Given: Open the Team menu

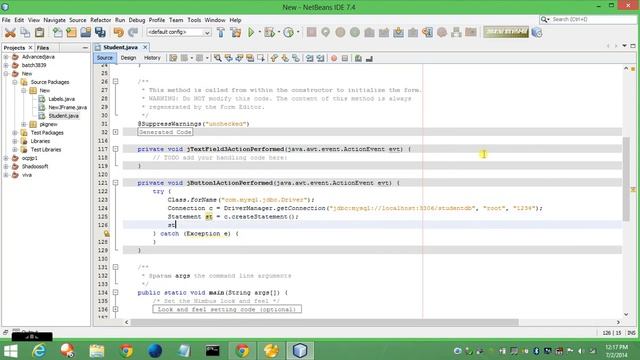Looking at the screenshot, I should pyautogui.click(x=176, y=20).
